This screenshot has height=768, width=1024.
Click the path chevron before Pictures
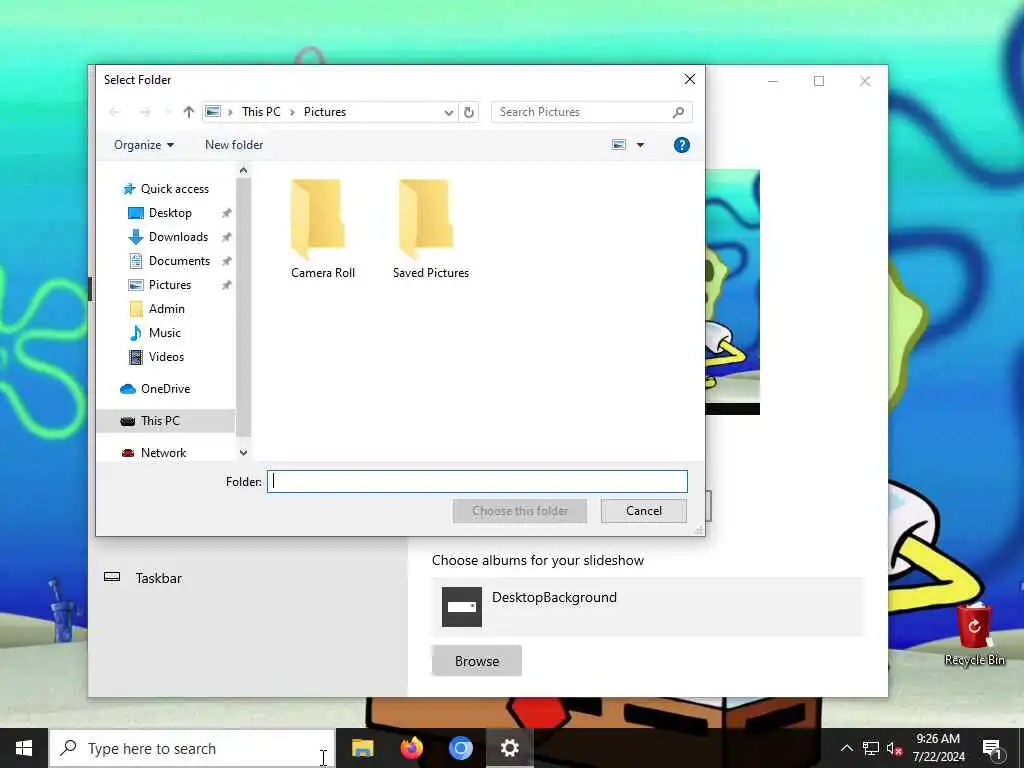click(x=292, y=112)
